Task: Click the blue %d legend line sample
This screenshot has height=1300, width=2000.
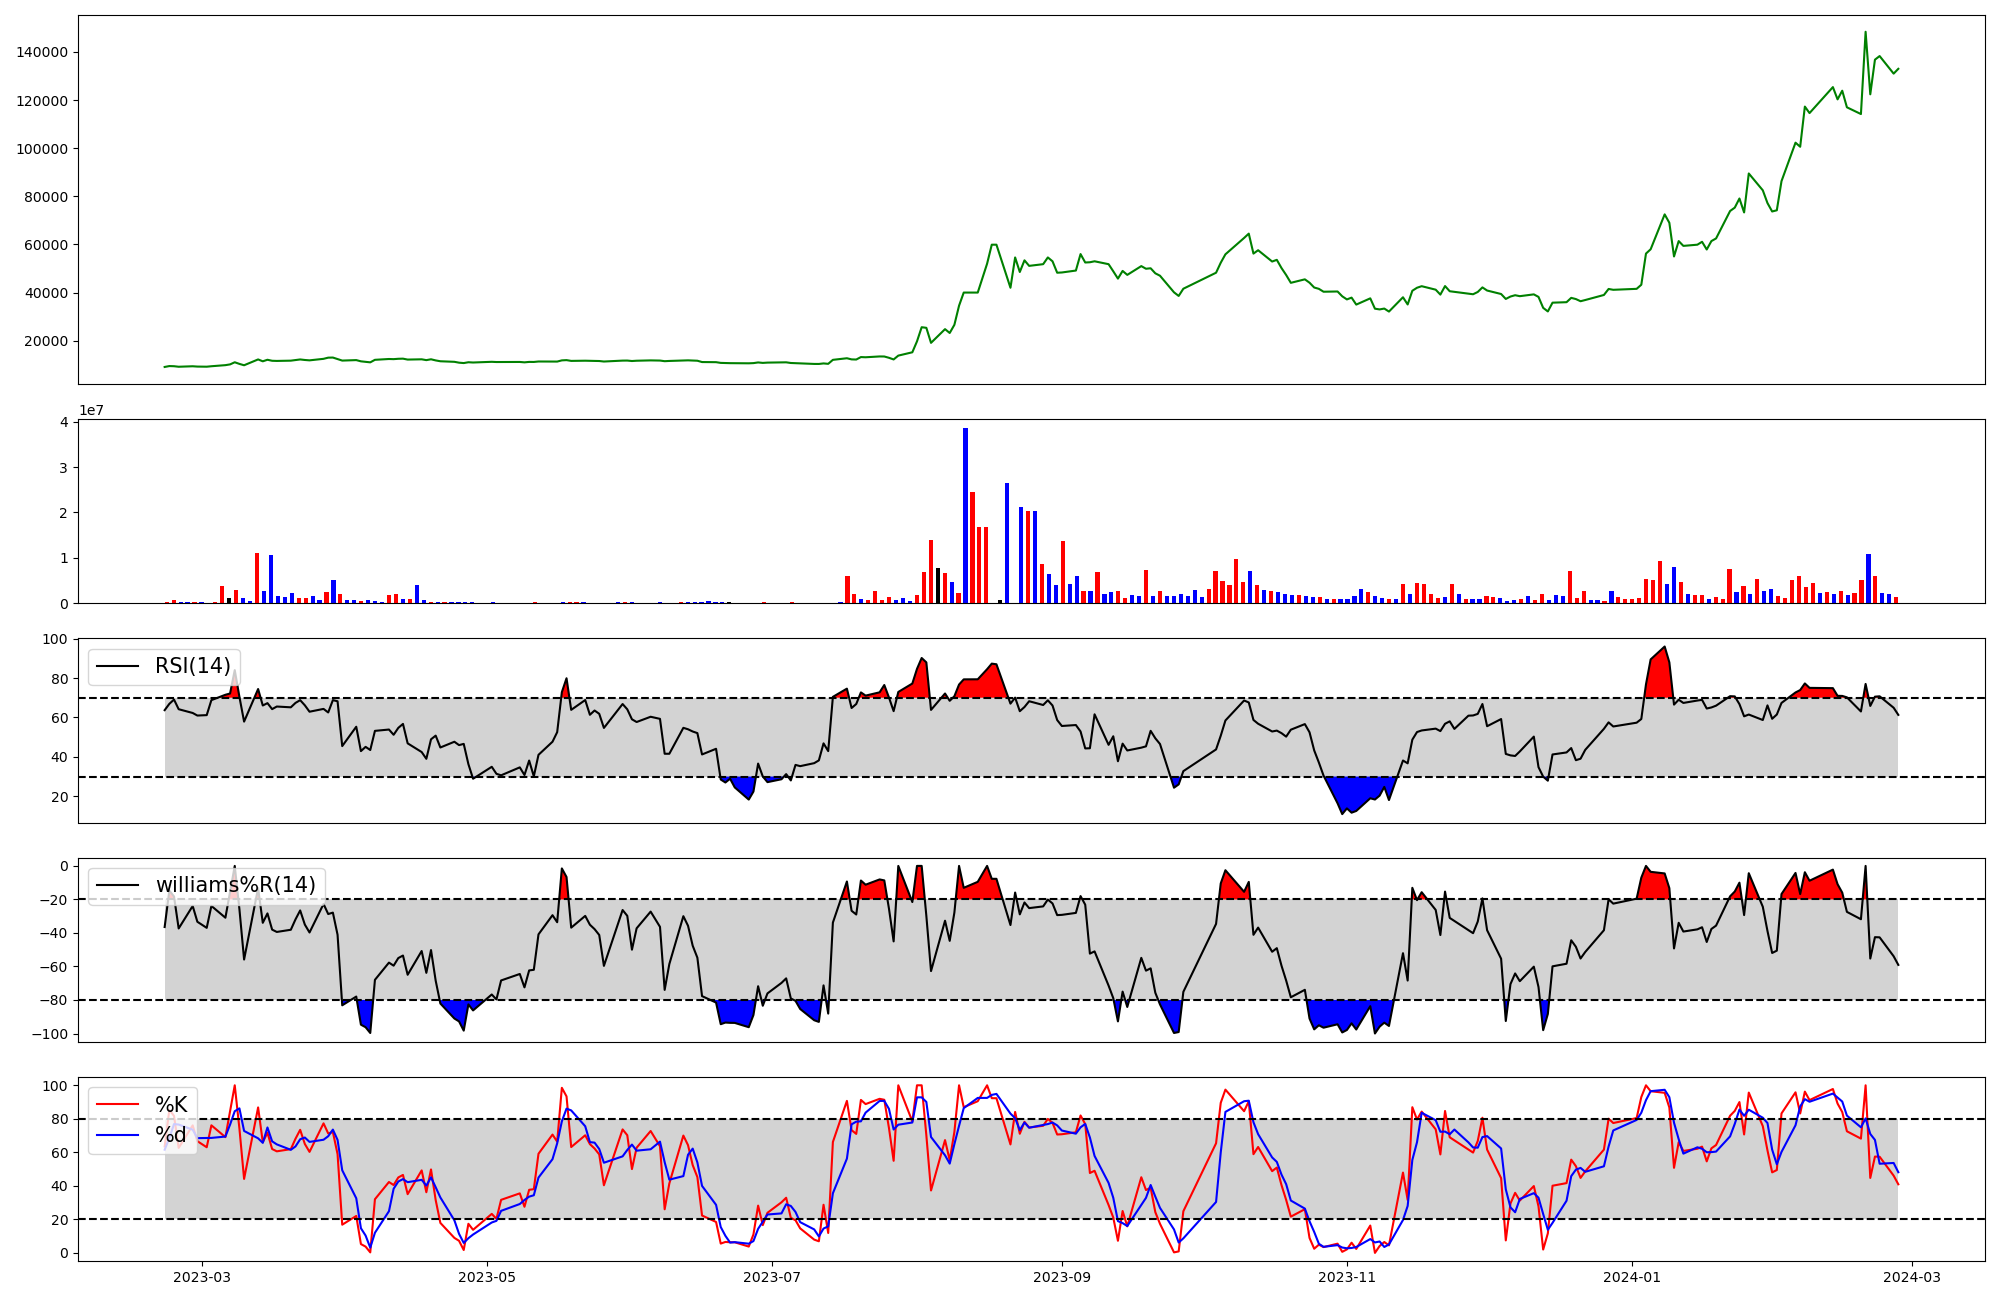Action: click(116, 1136)
